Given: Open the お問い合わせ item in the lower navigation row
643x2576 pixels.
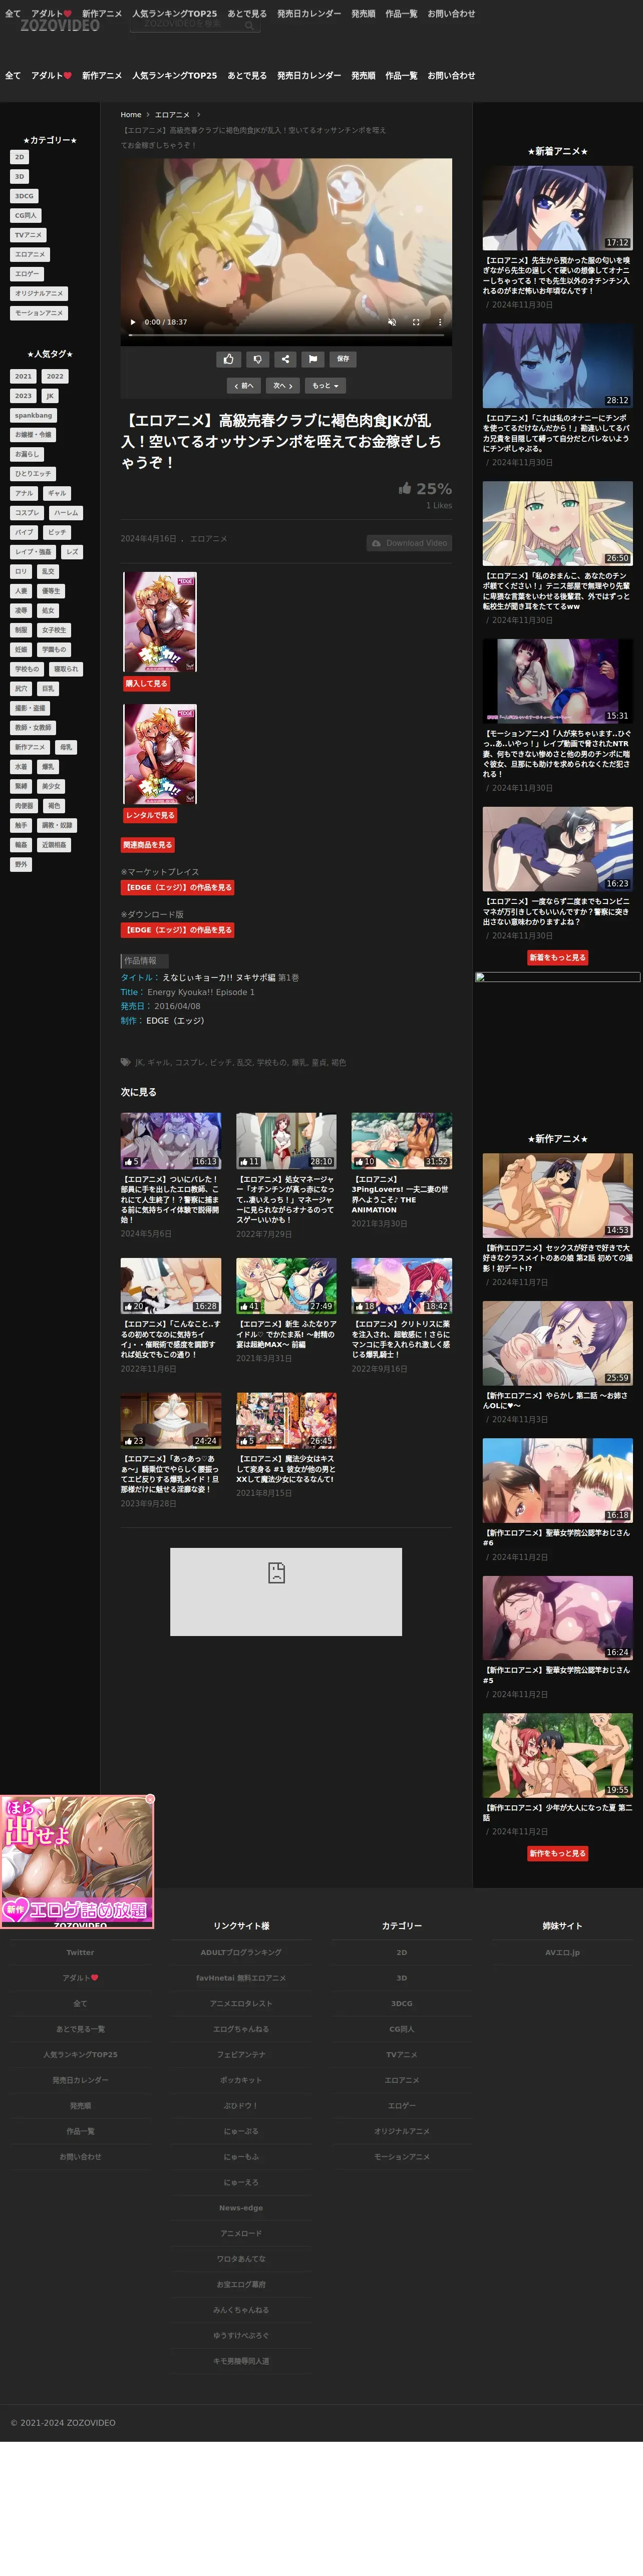Looking at the screenshot, I should tap(451, 76).
